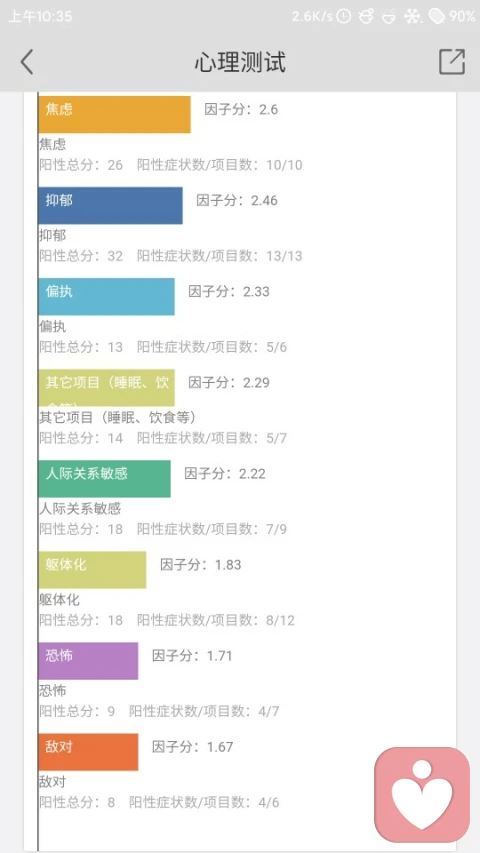This screenshot has width=480, height=853.
Task: Tap 阳性总分：32 under 抑郁
Action: [x=81, y=256]
